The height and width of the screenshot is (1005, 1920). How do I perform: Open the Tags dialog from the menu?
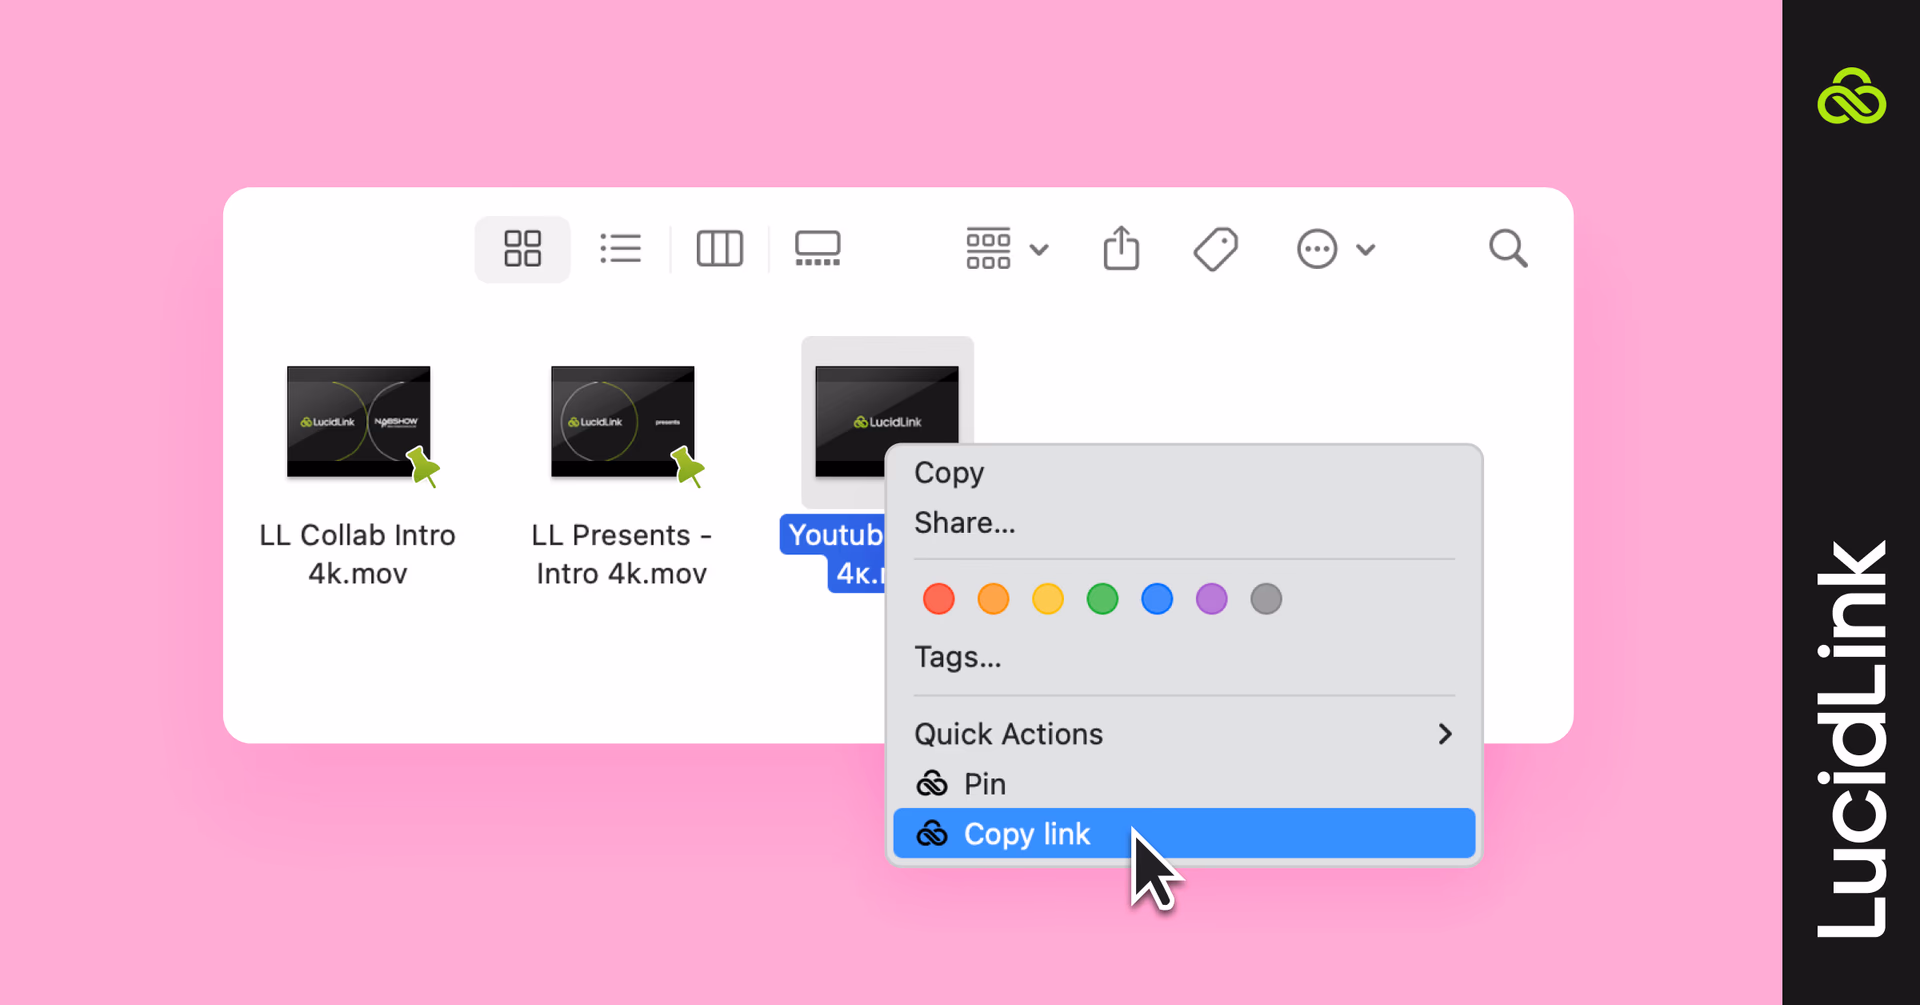957,657
